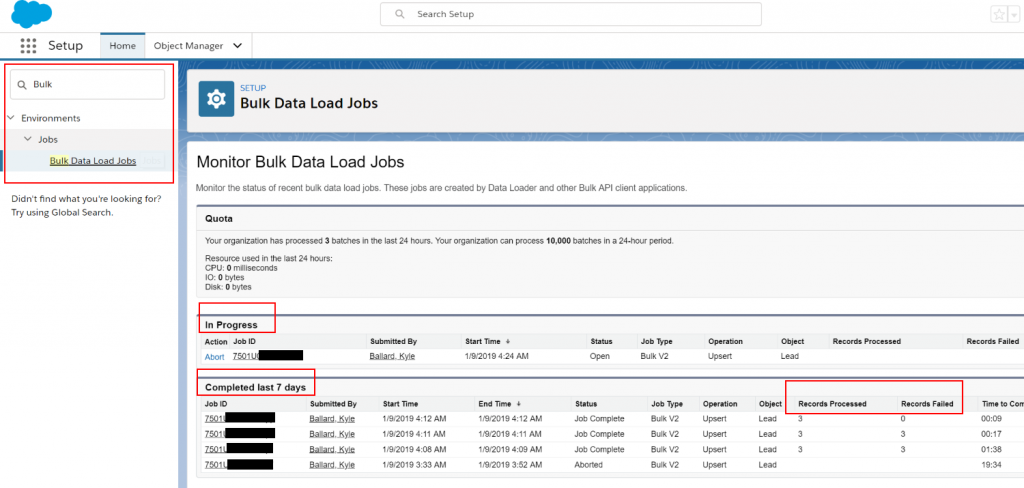Open the Object Manager tab
1024x488 pixels.
pos(188,46)
